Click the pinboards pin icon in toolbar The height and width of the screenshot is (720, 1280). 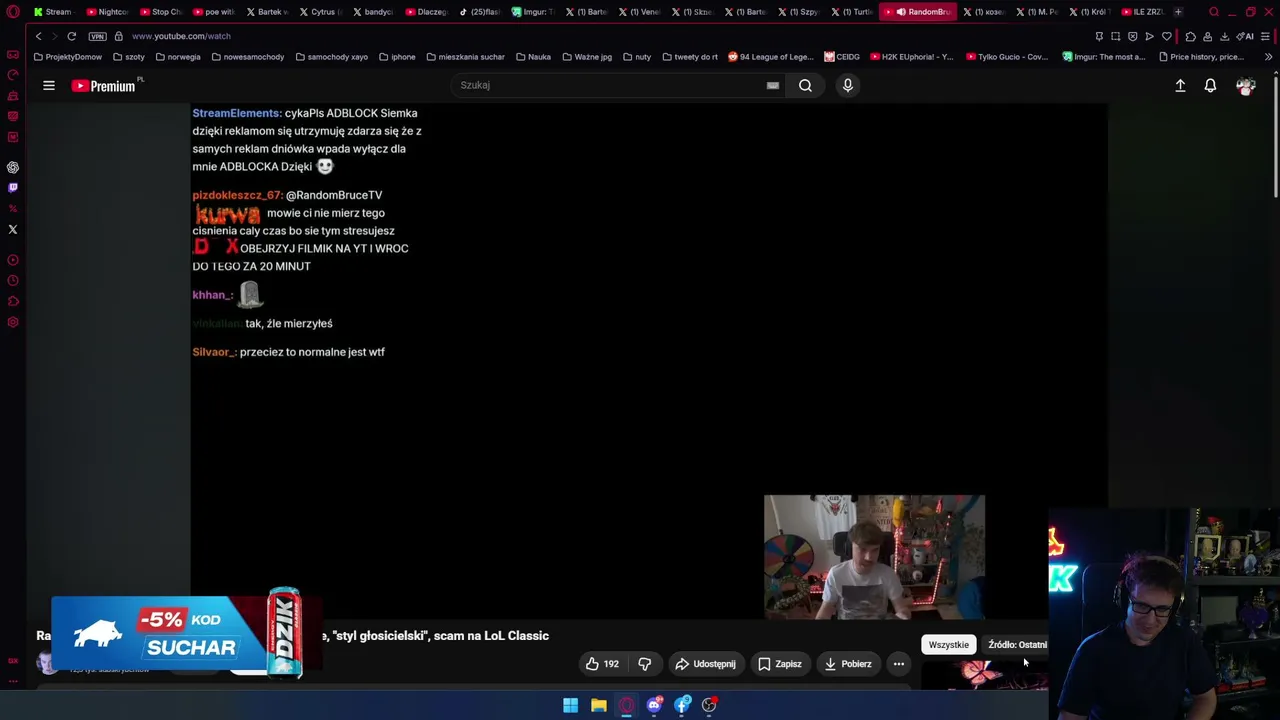[1099, 37]
